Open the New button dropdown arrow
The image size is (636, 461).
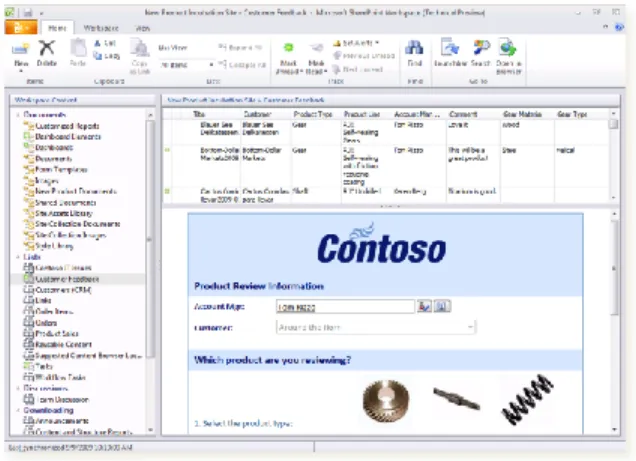coord(21,71)
